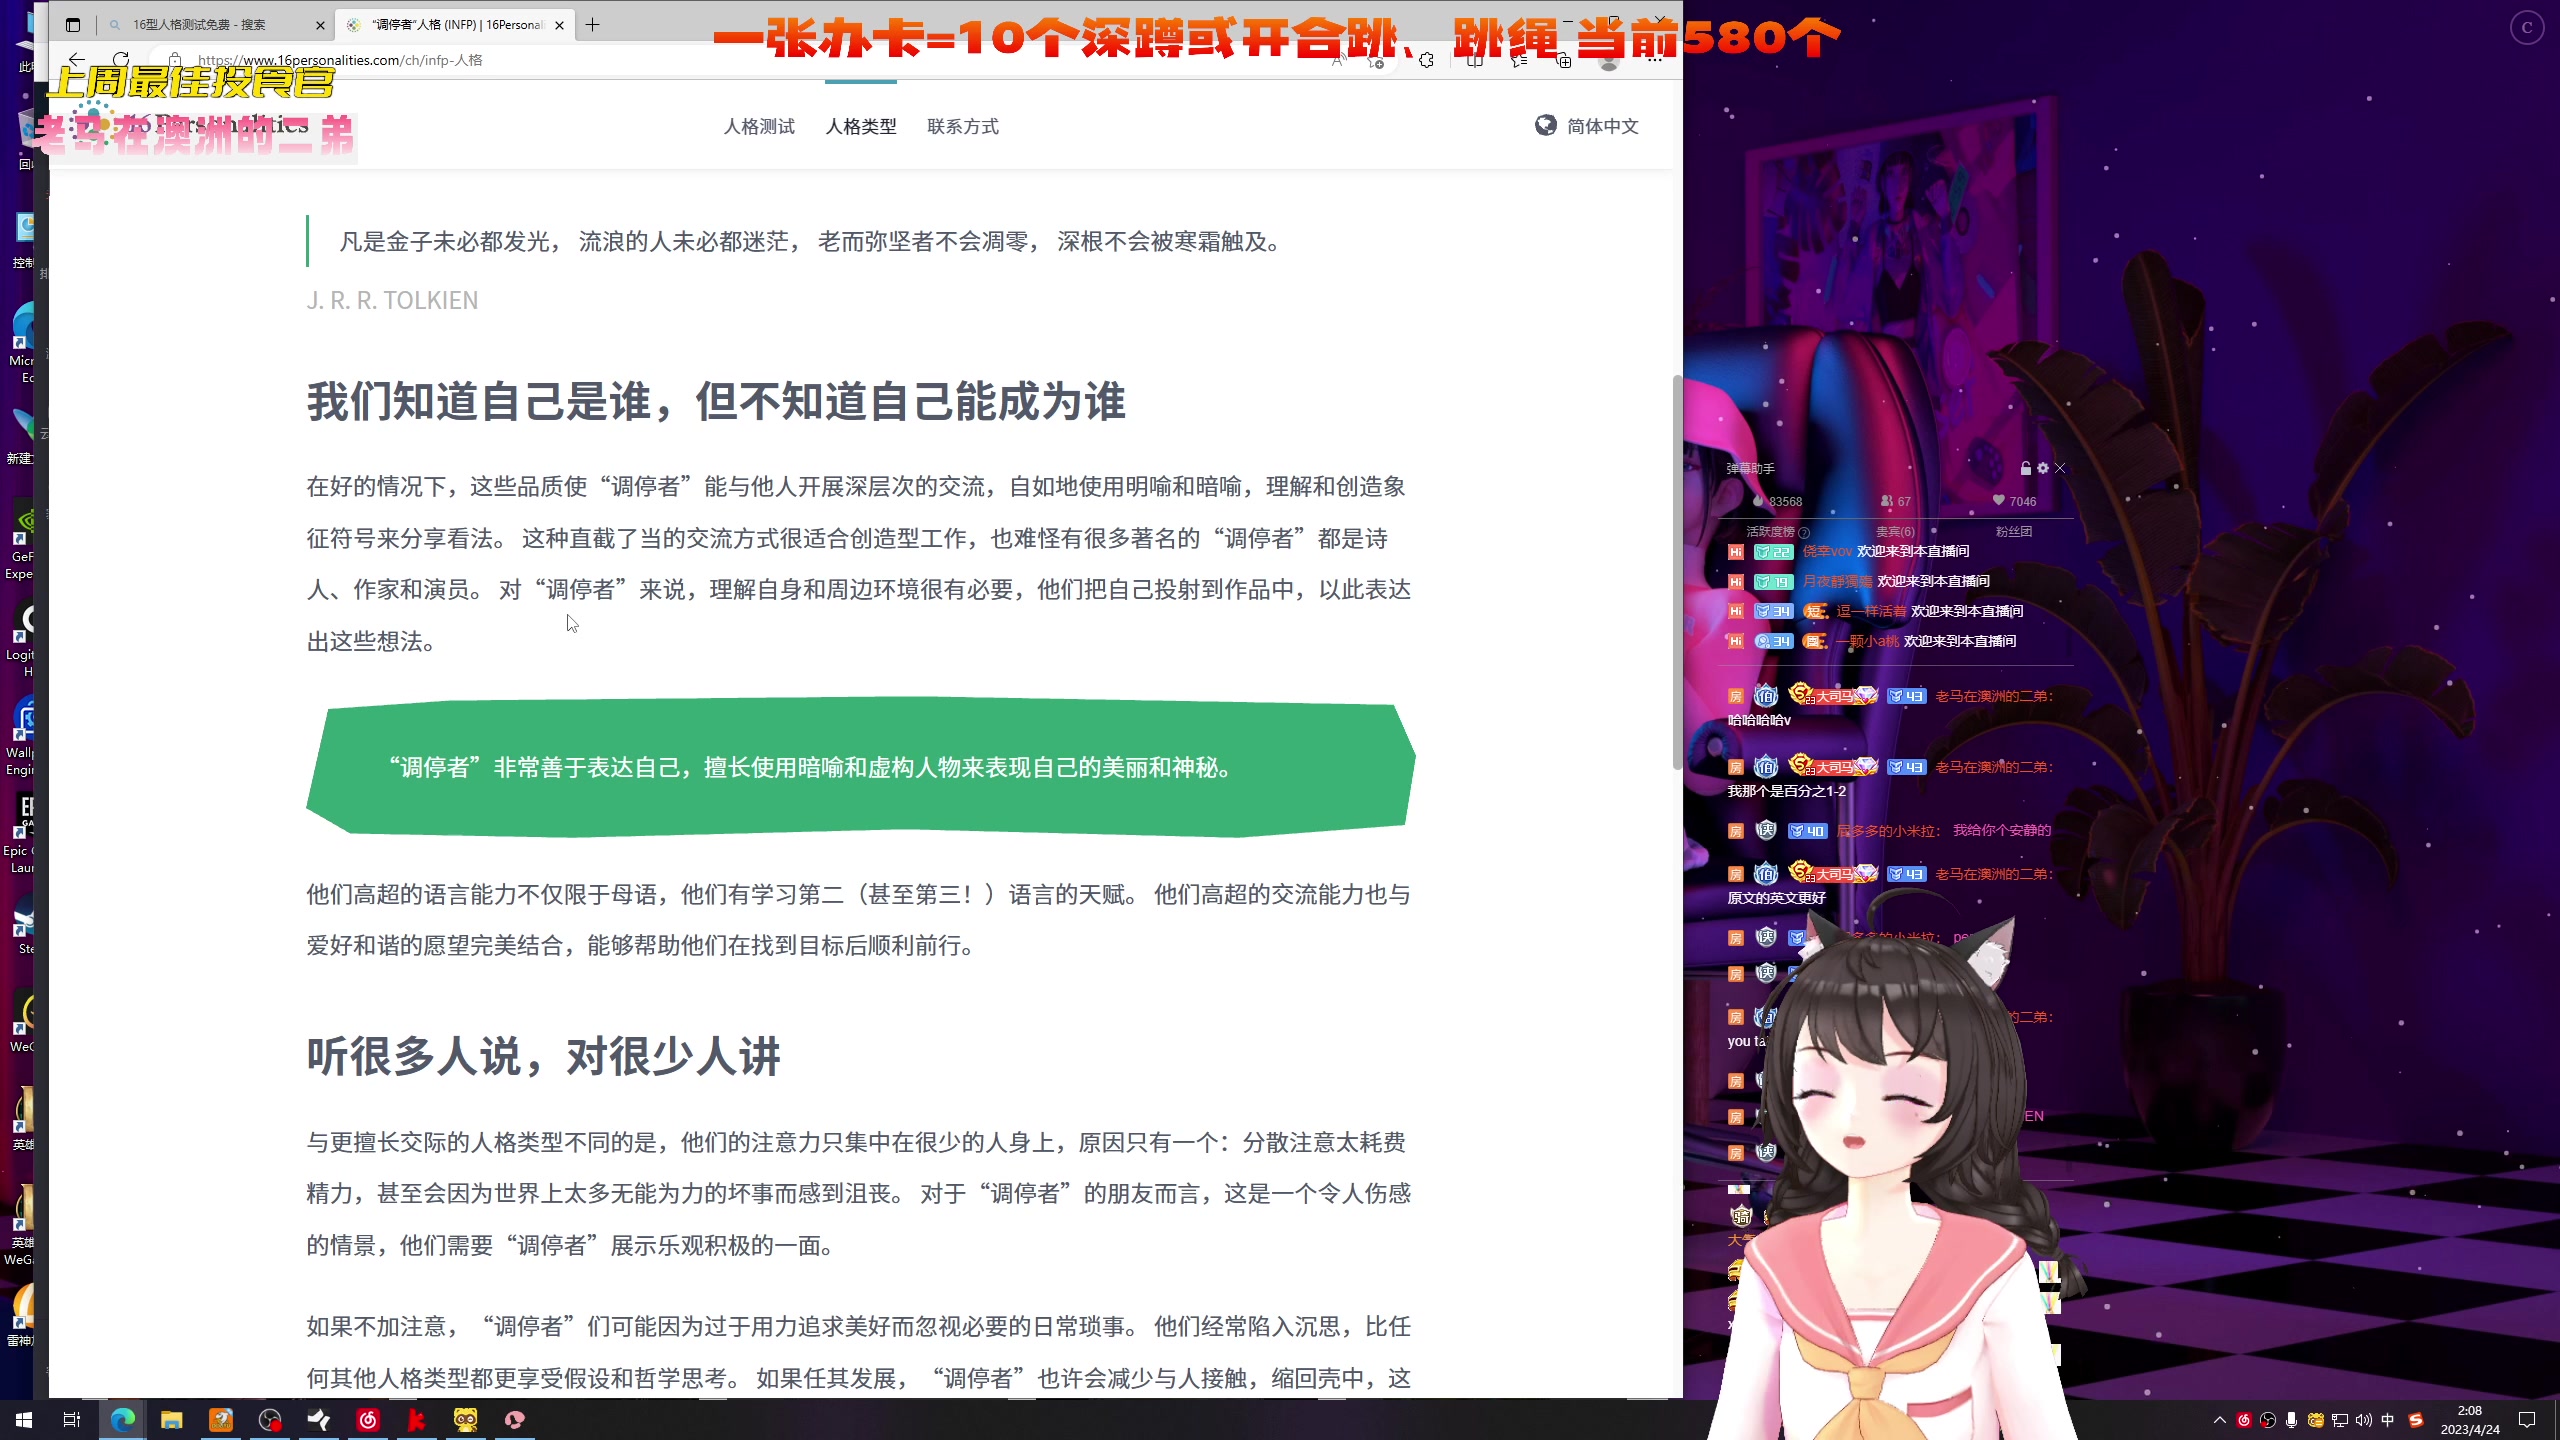Open the Edge profile avatar
This screenshot has height=1440, width=2560.
1609,60
